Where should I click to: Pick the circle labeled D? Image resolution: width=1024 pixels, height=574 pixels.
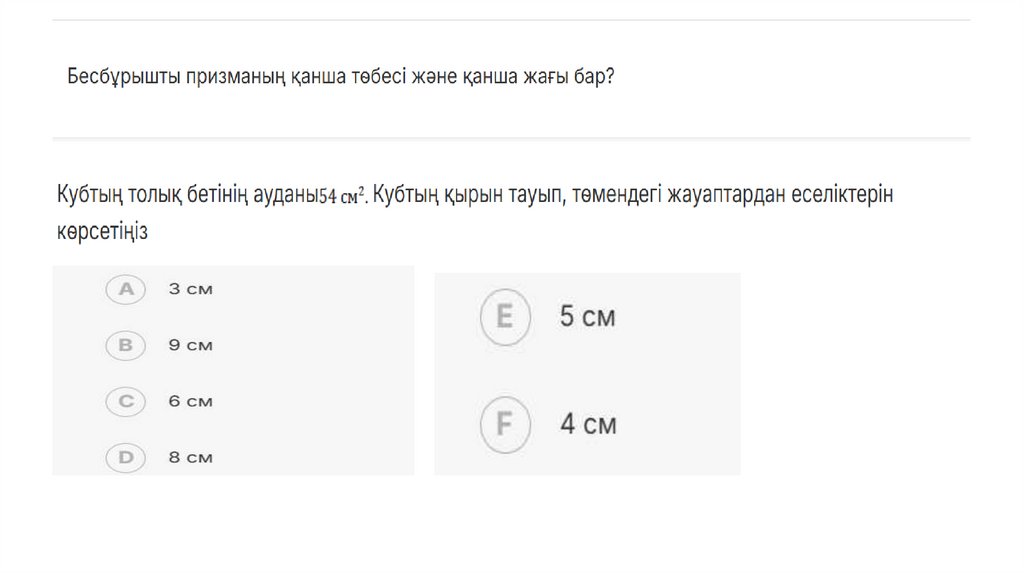click(x=126, y=458)
